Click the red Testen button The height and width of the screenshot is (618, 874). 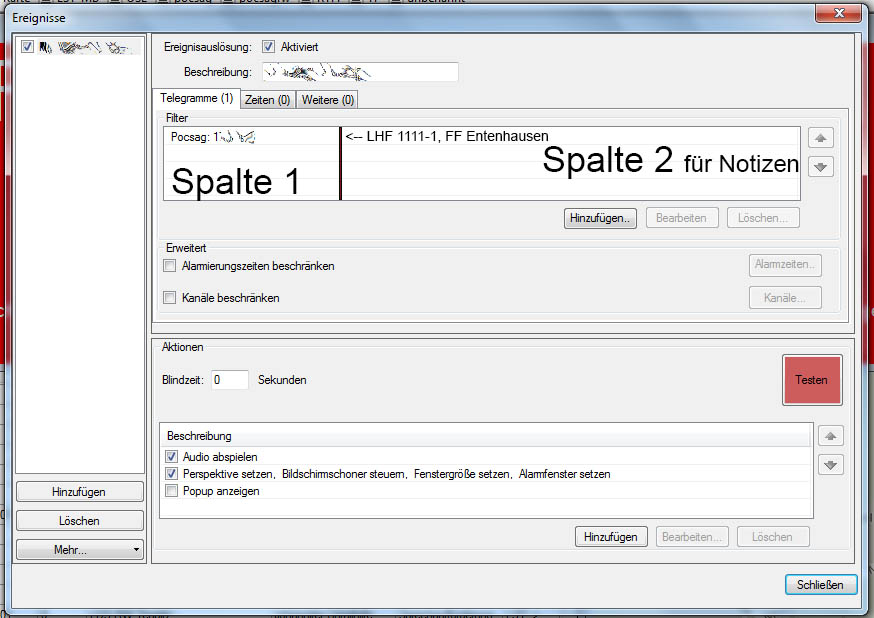tap(812, 379)
